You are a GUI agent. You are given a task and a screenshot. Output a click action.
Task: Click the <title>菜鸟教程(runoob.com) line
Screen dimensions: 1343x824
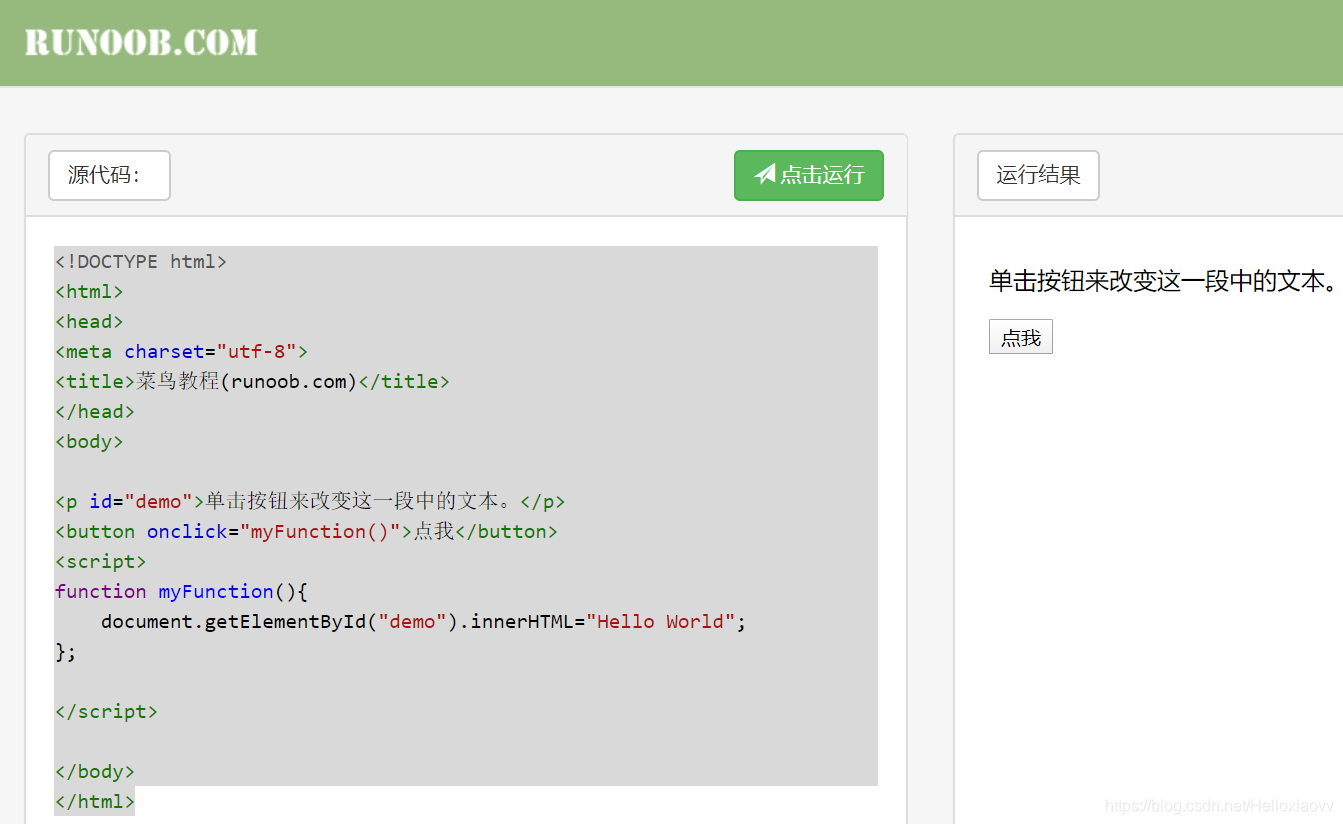(252, 381)
